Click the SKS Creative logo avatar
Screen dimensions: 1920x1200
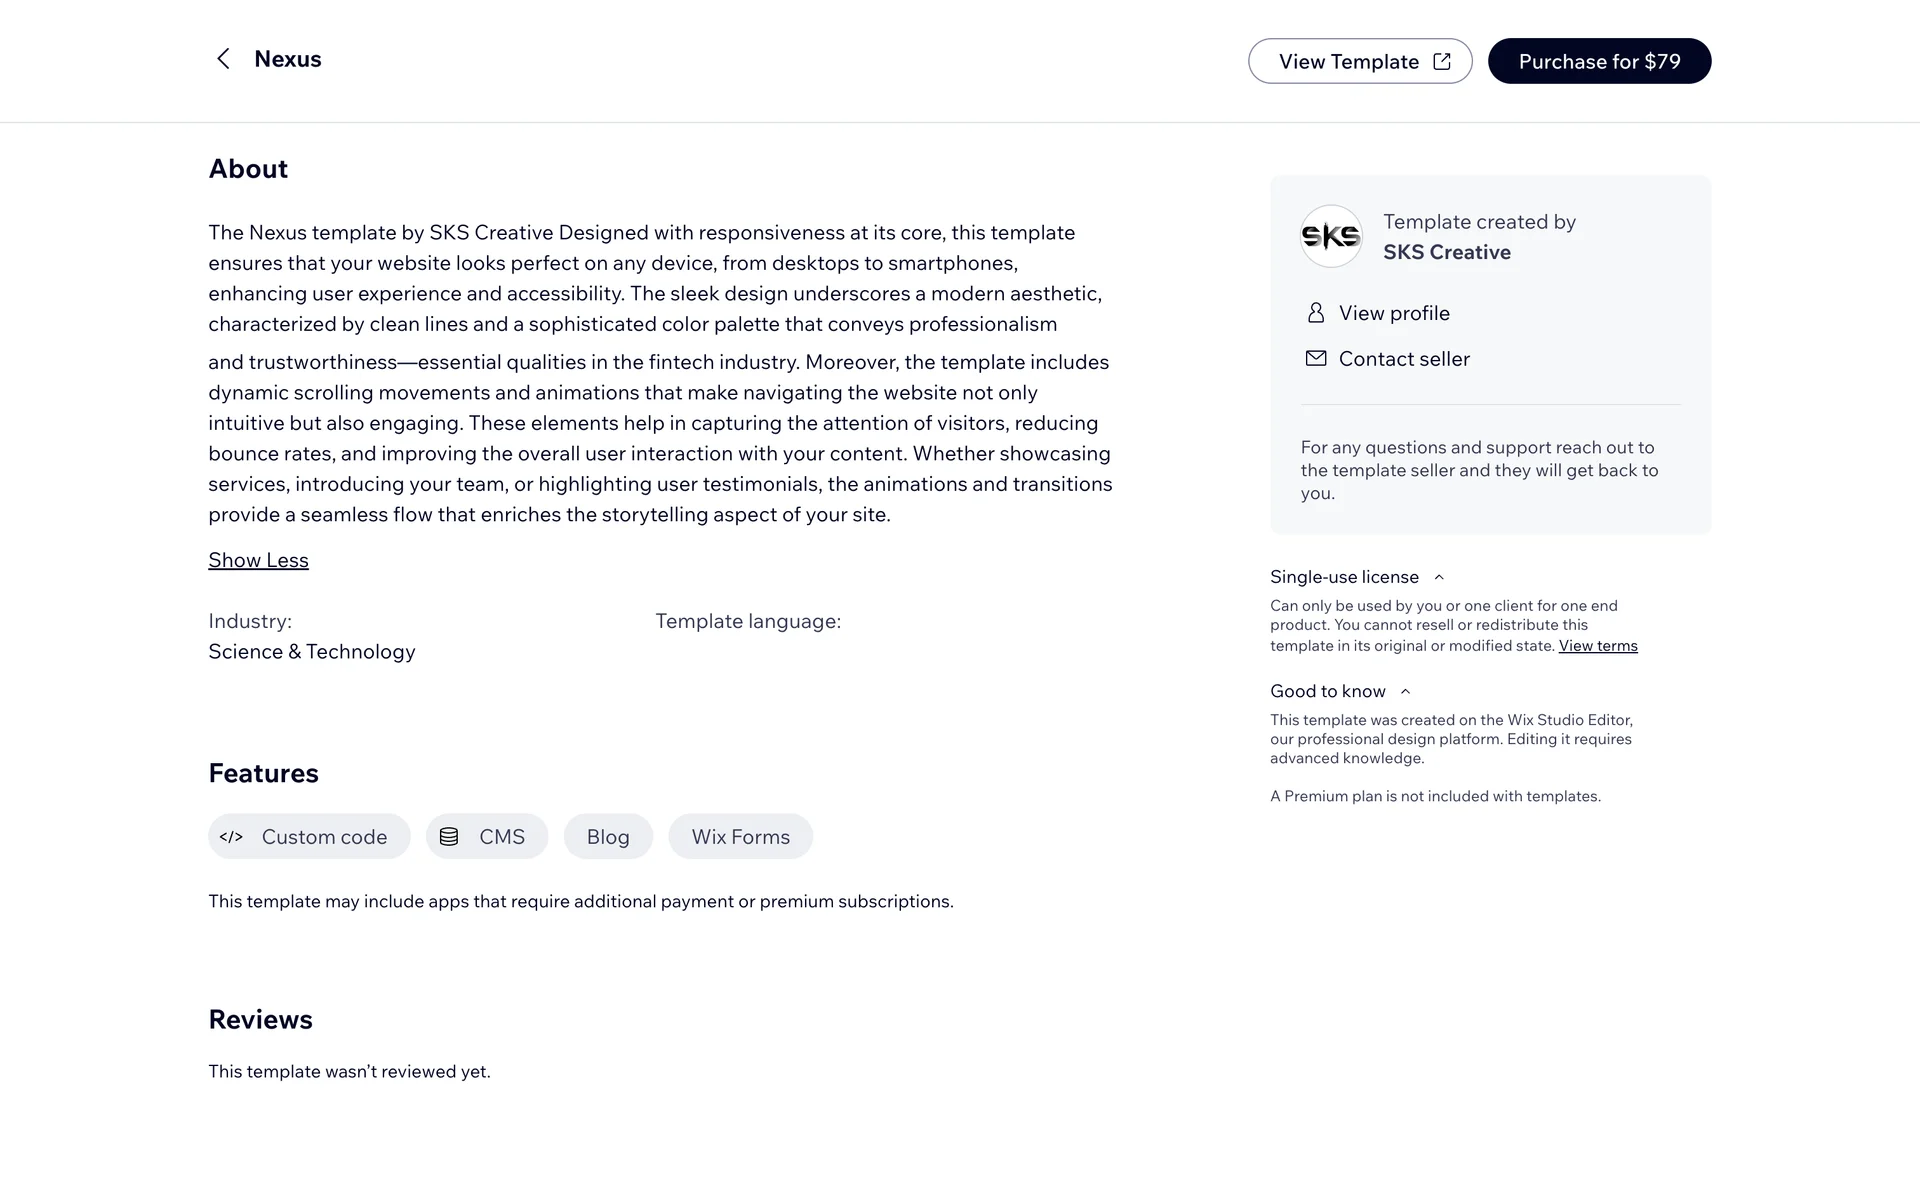coord(1331,237)
